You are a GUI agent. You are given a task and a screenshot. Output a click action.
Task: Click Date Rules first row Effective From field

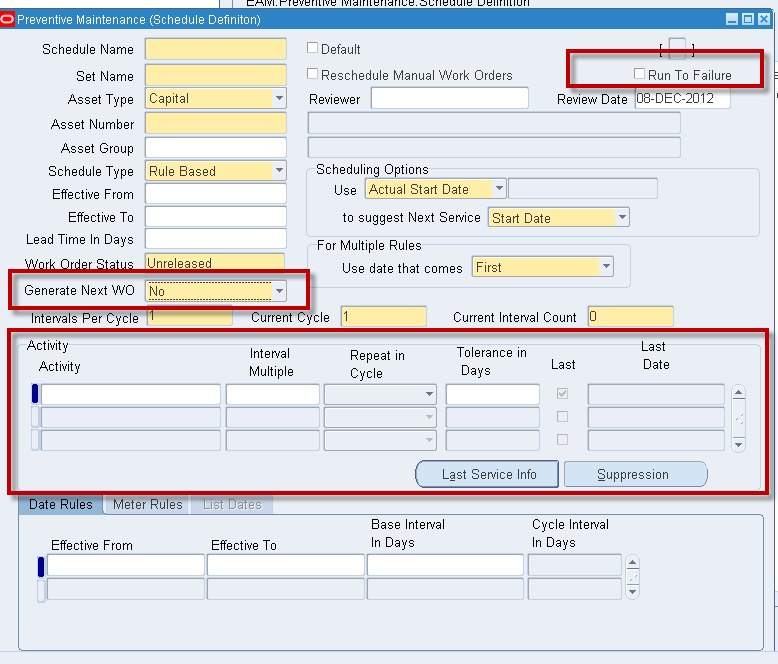[126, 565]
